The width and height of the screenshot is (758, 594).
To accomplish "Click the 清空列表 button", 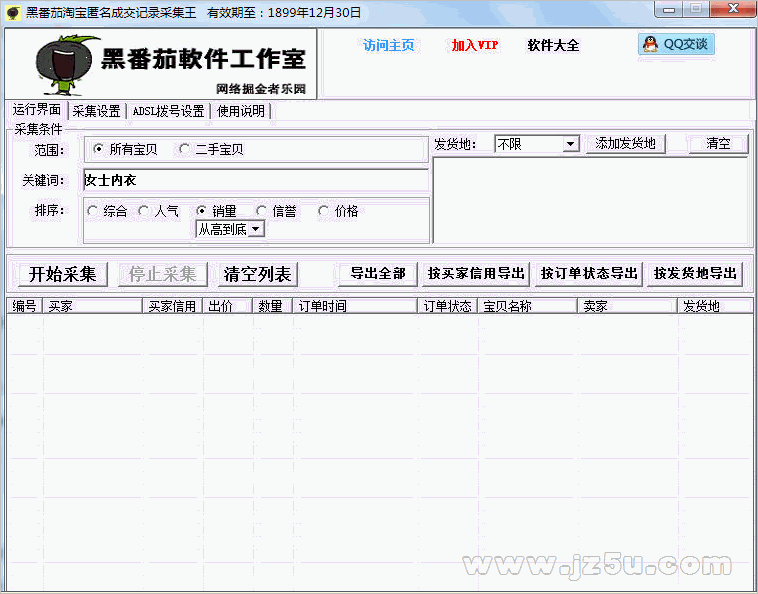I will (257, 275).
